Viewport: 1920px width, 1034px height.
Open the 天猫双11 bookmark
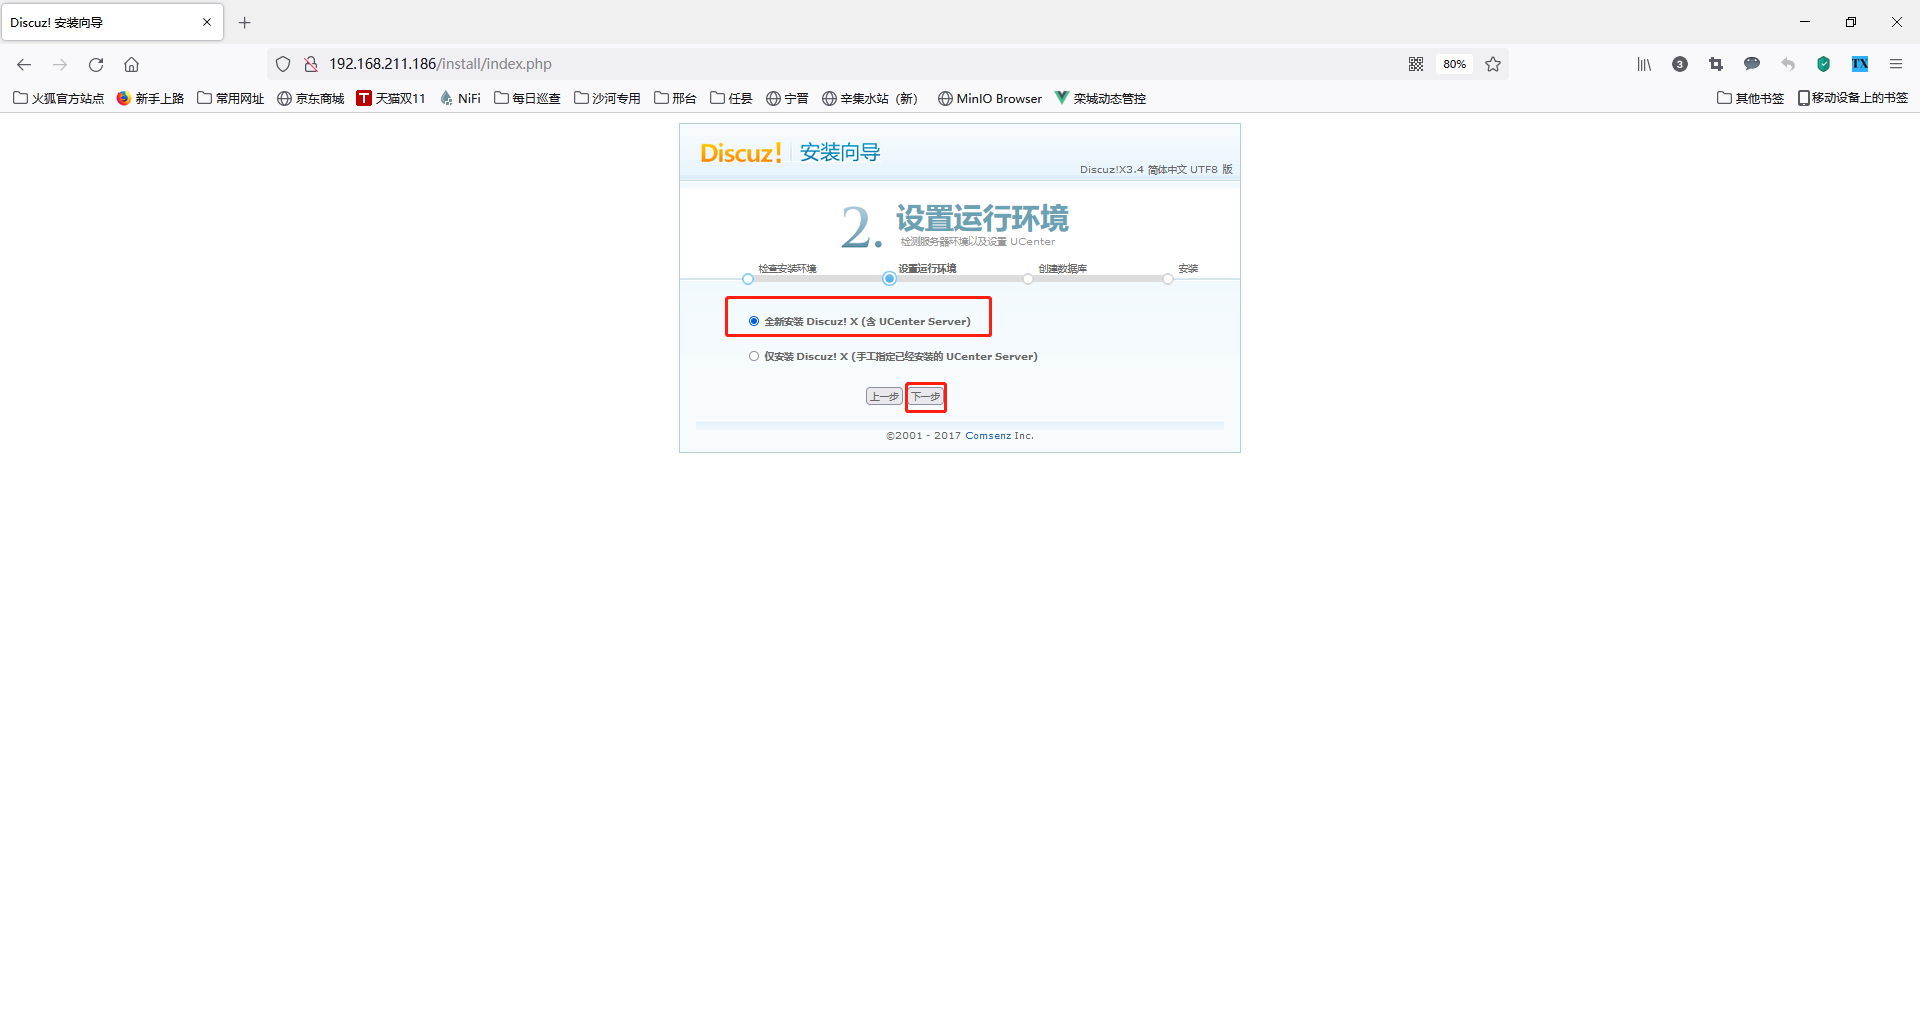pyautogui.click(x=391, y=98)
